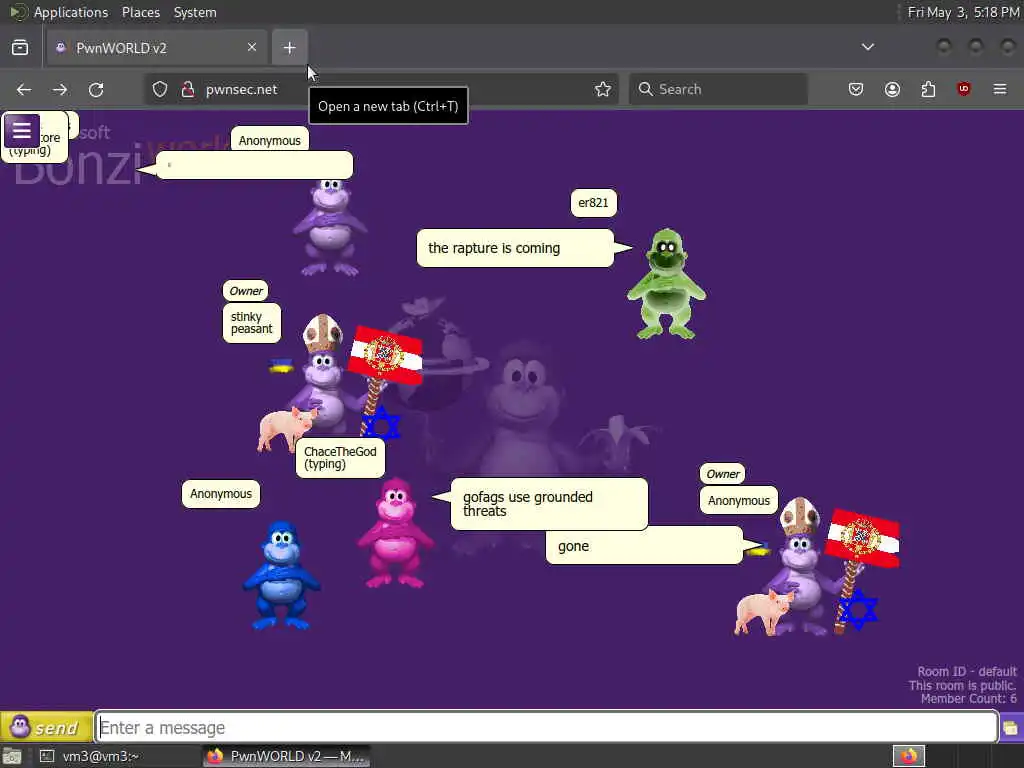This screenshot has width=1024, height=768.
Task: Open the Firefox application menu
Action: point(1000,89)
